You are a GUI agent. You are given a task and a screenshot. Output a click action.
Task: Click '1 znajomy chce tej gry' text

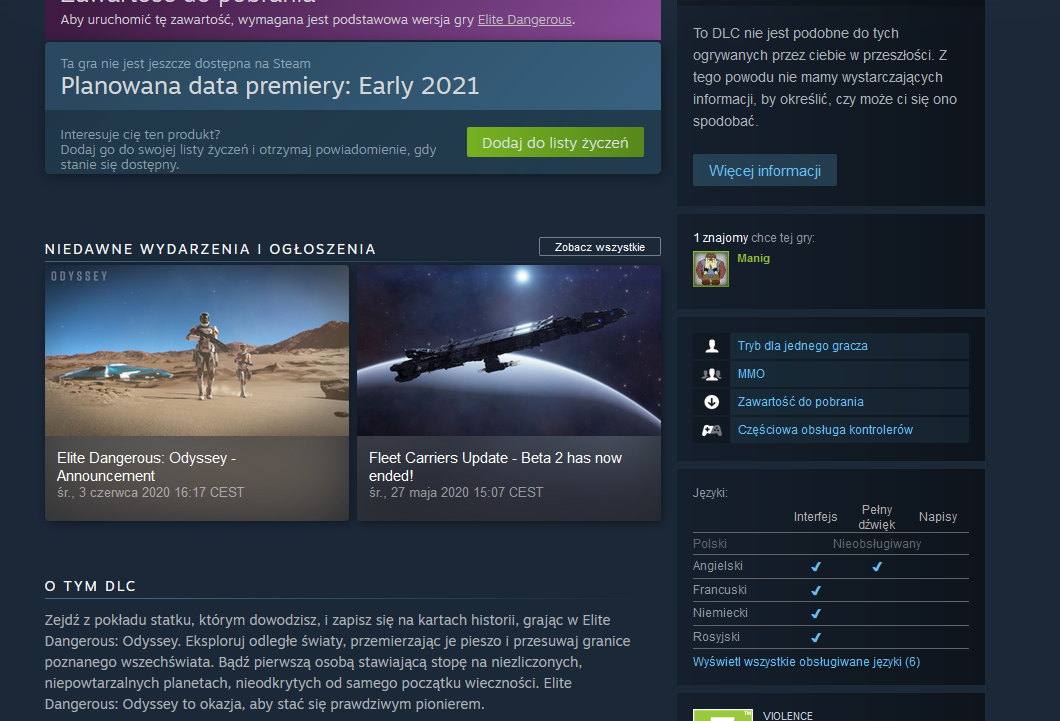click(754, 238)
